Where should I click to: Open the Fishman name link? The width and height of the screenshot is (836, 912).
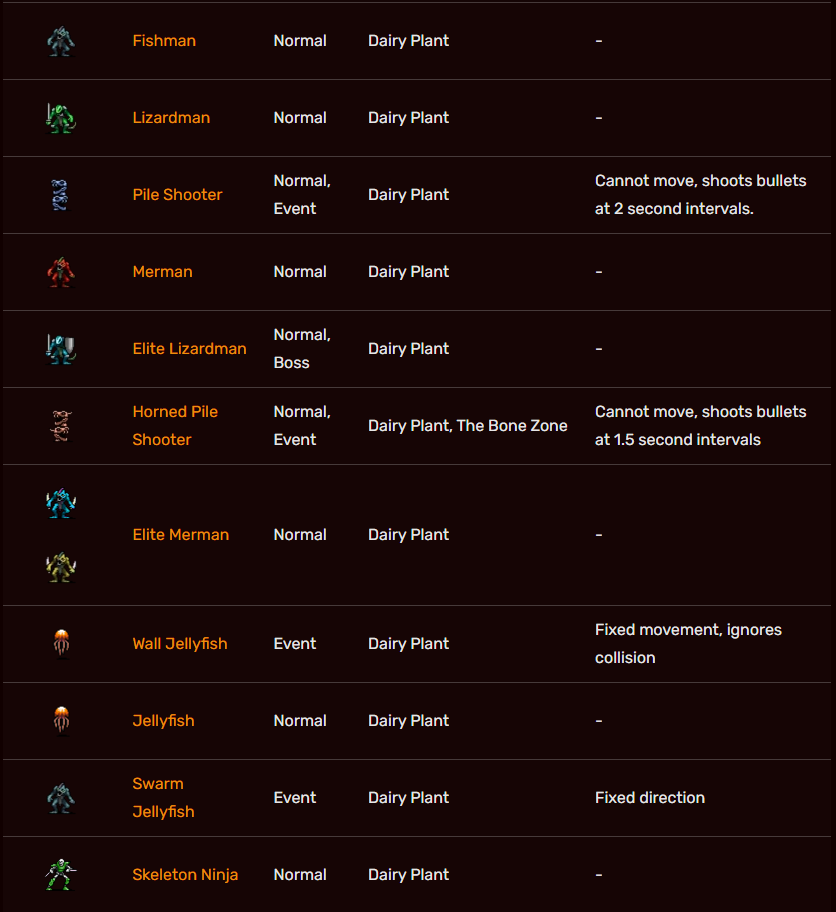tap(164, 41)
